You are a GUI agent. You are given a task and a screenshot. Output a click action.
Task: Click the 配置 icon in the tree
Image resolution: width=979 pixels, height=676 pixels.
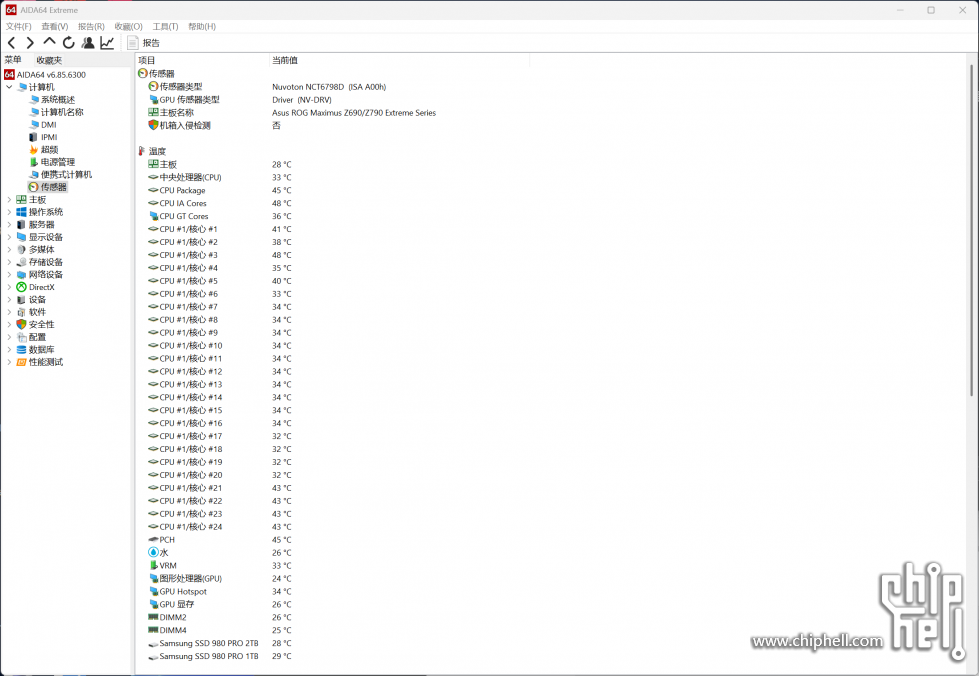pos(21,336)
